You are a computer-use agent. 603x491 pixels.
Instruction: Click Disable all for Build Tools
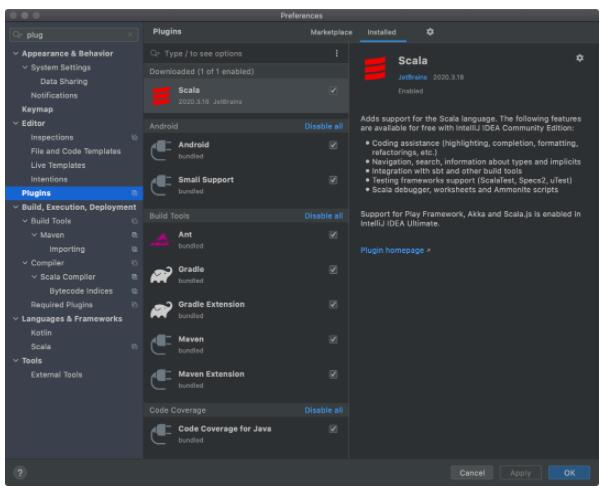[x=323, y=216]
